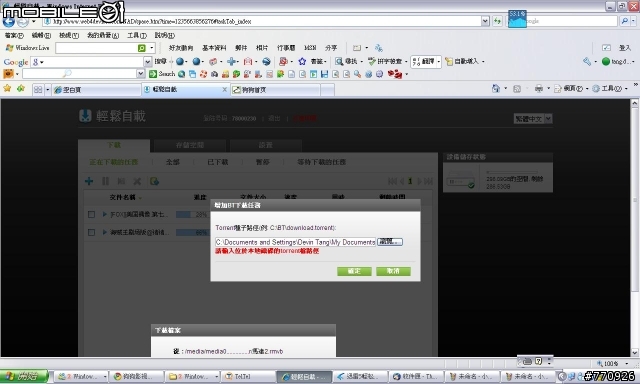This screenshot has height=384, width=640.
Task: Open the 工具 menu in the menu bar
Action: (x=137, y=36)
